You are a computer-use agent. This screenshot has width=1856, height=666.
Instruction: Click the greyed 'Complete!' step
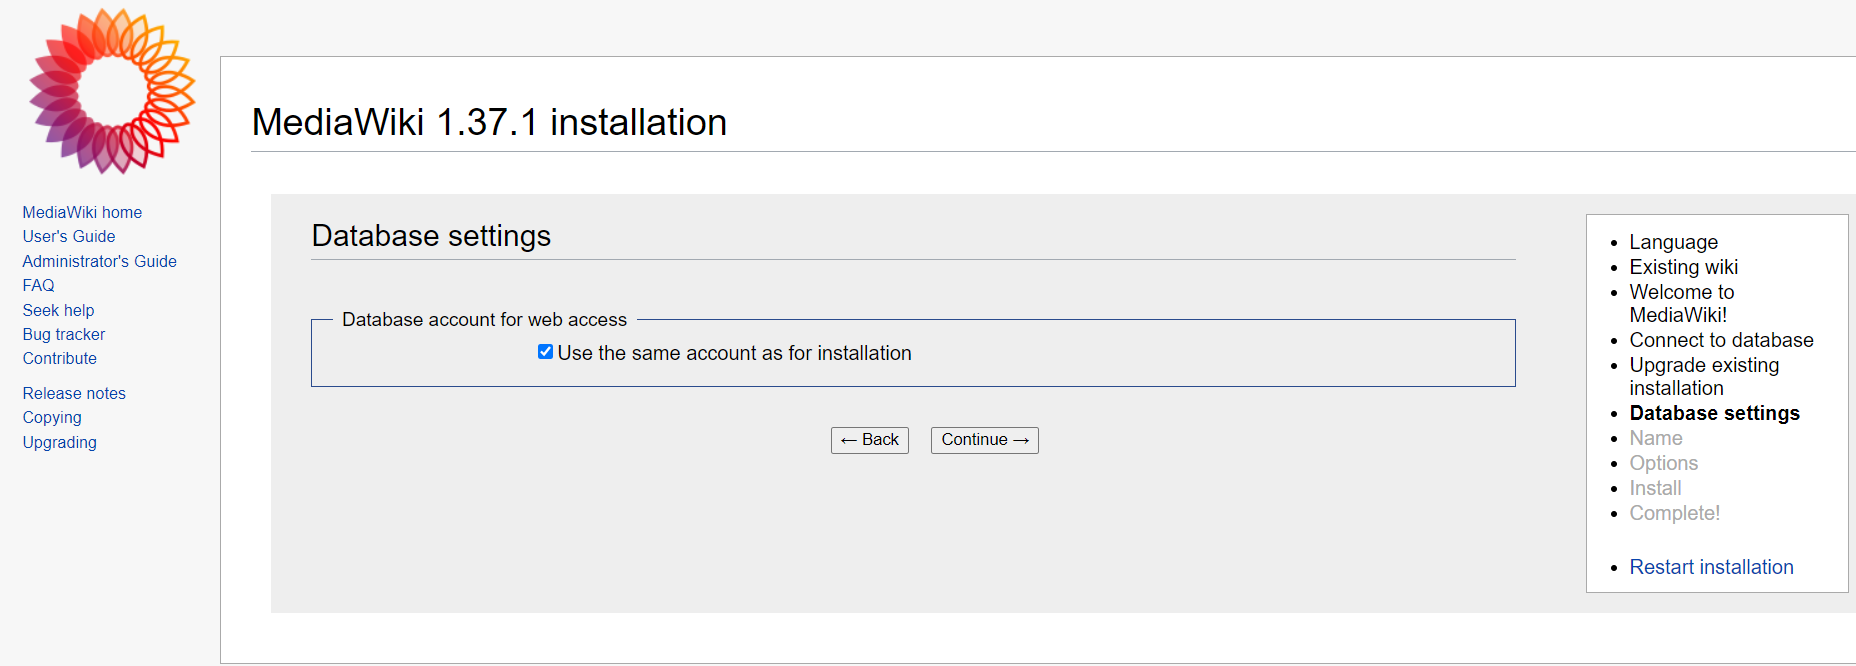(x=1674, y=513)
